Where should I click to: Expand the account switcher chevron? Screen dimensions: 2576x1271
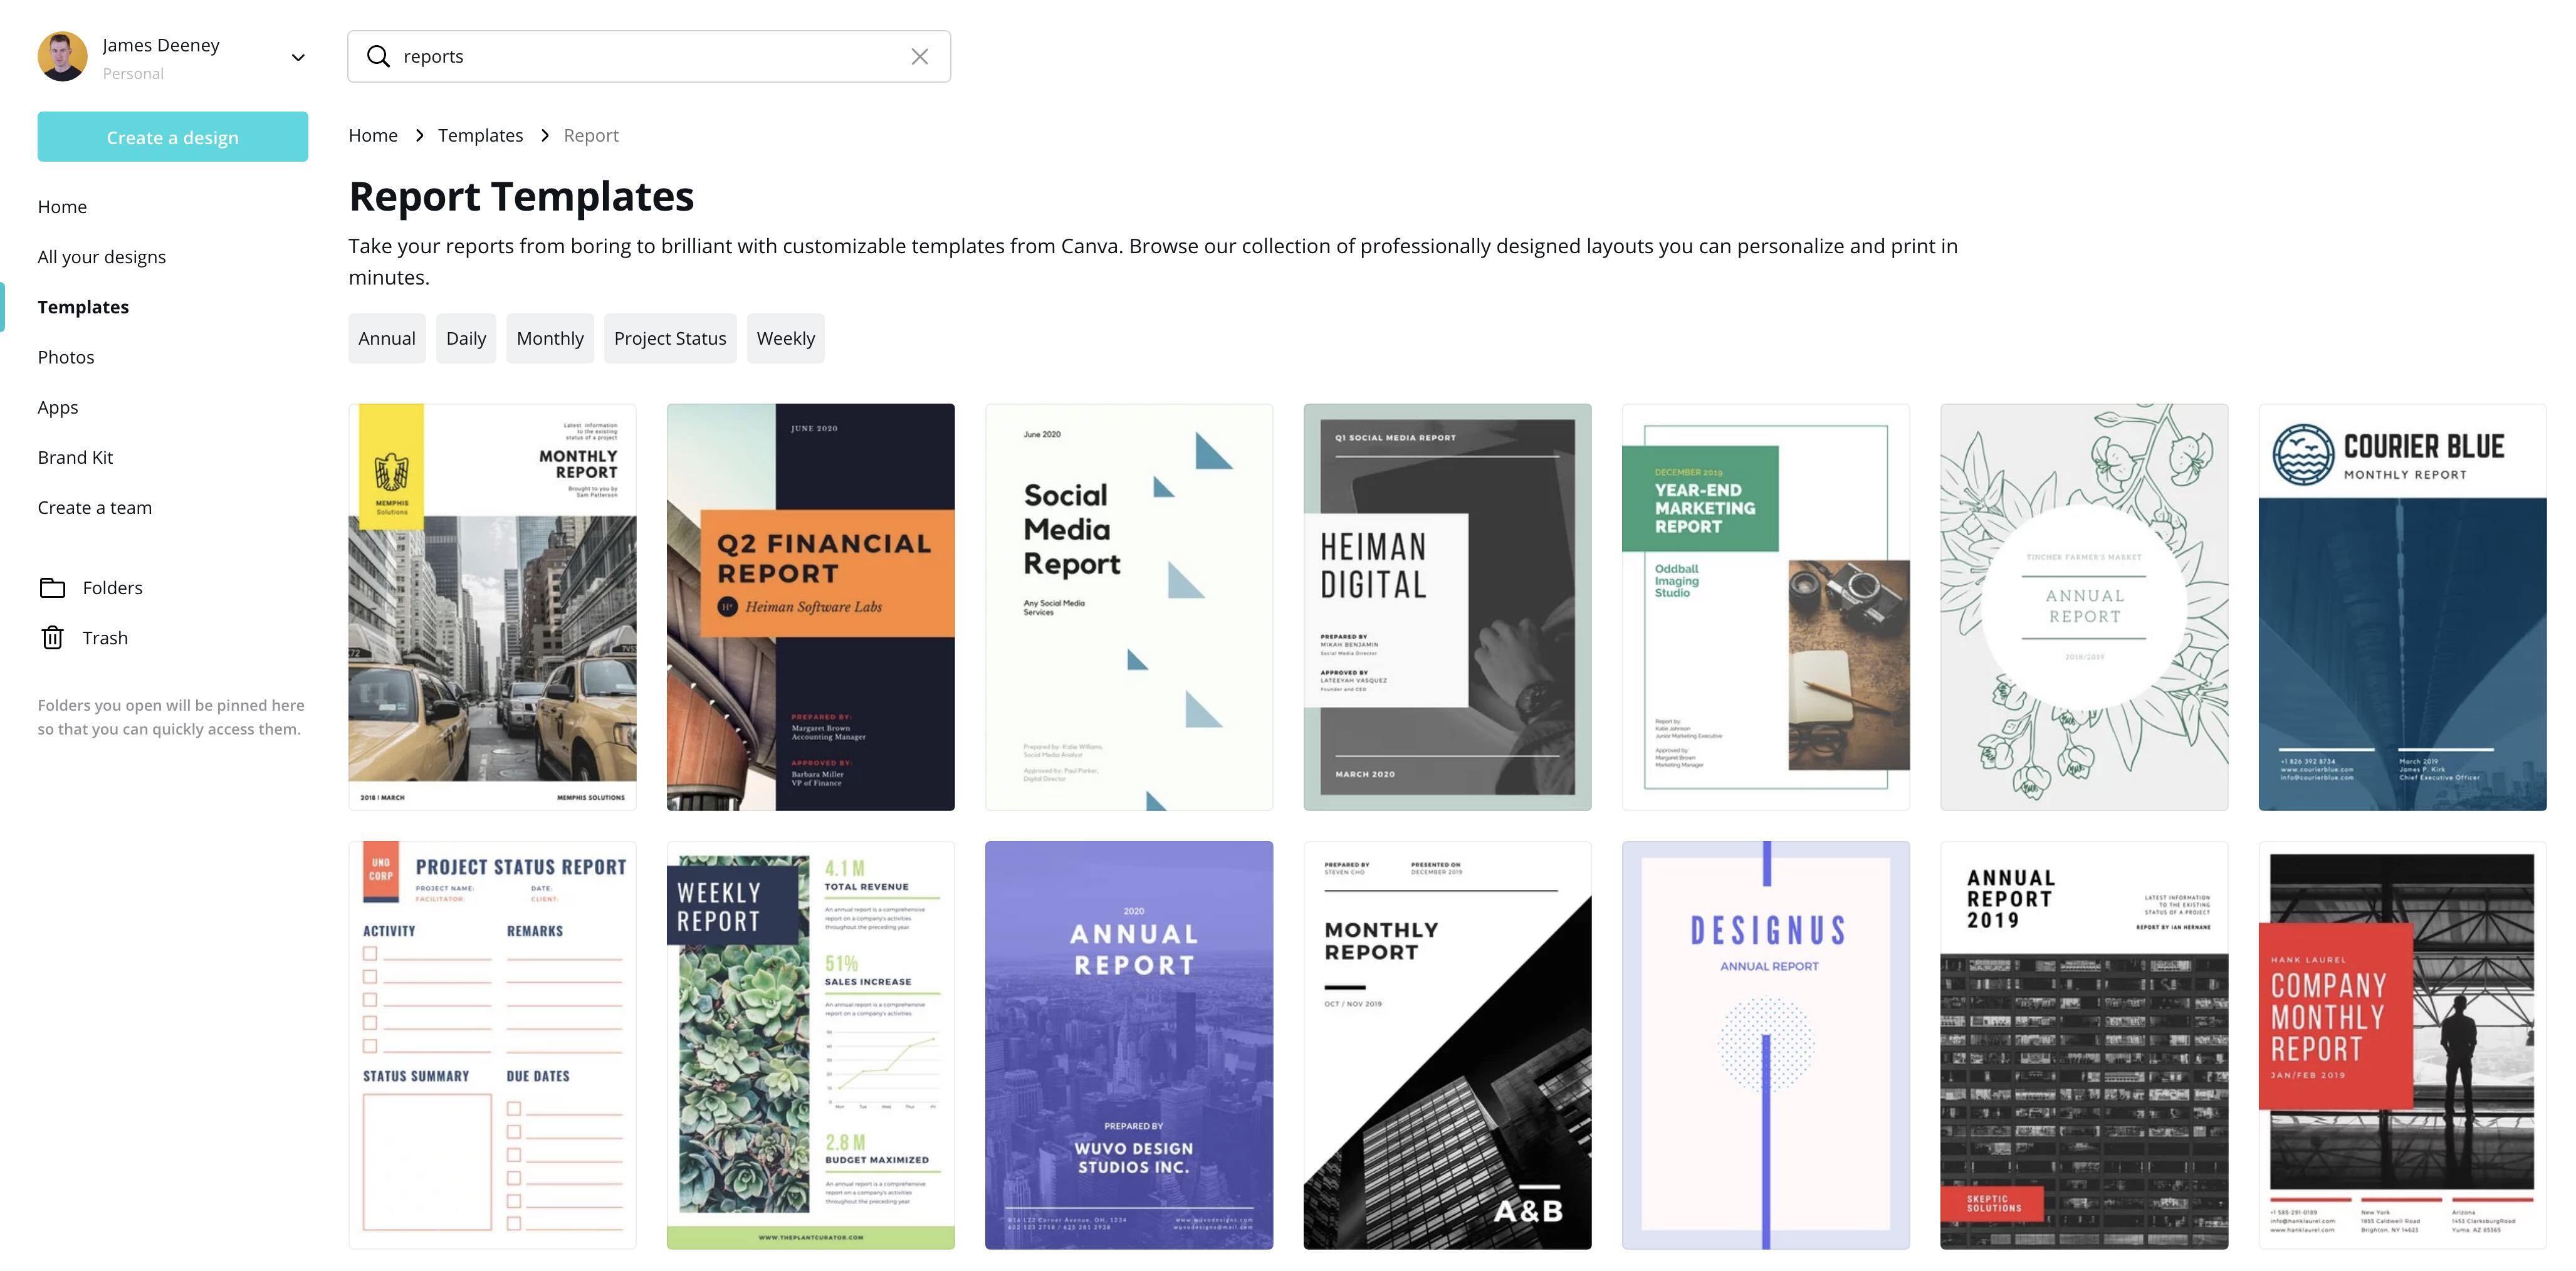click(x=298, y=58)
